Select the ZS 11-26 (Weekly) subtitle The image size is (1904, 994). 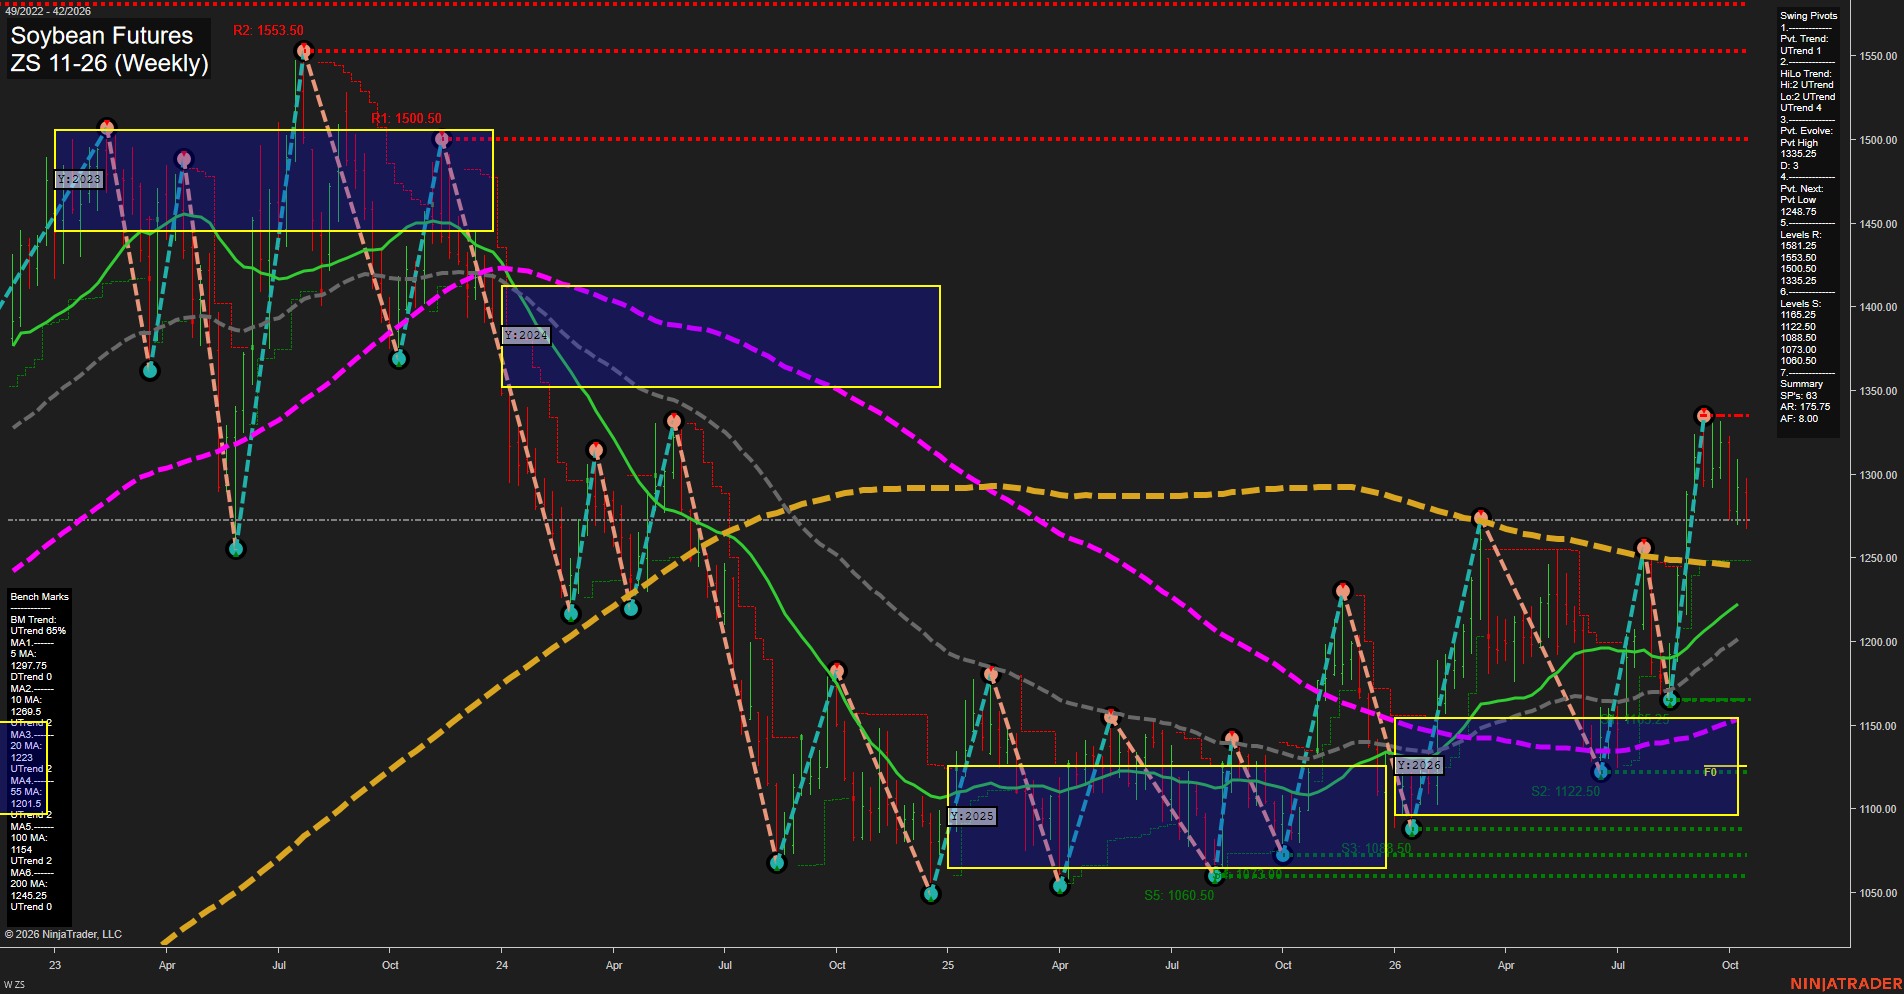coord(109,63)
